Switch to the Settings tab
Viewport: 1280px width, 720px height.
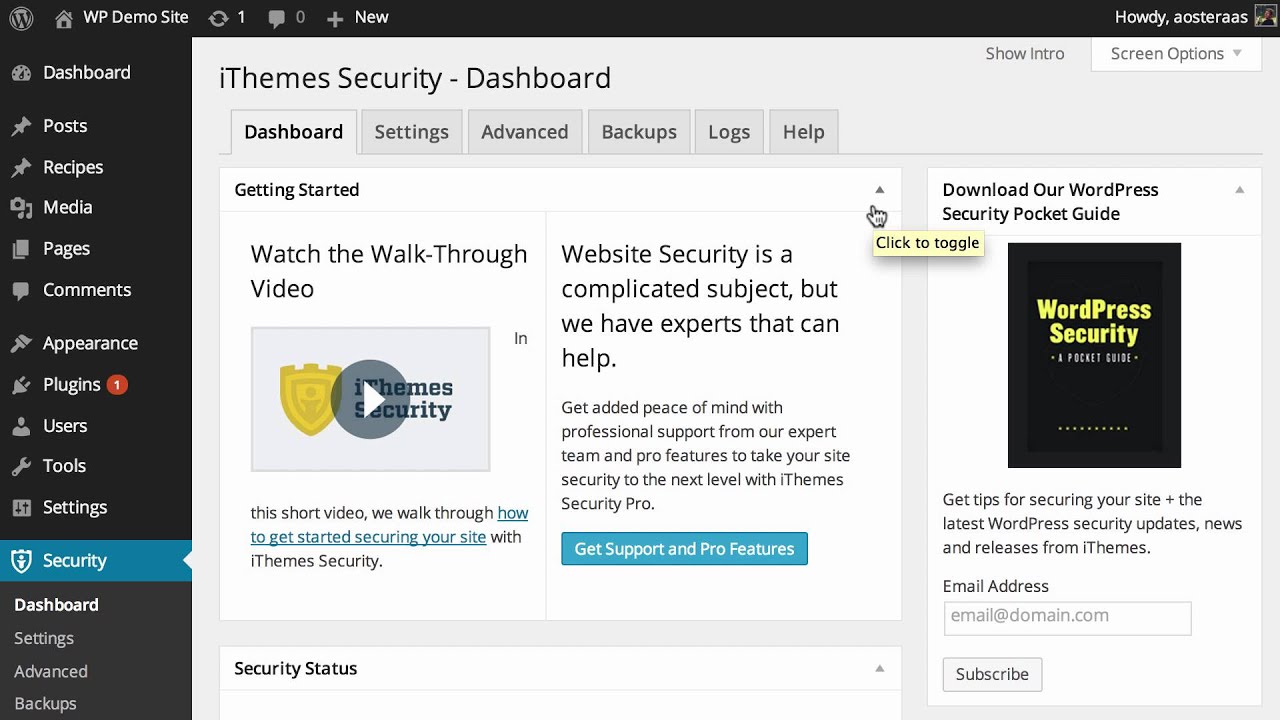click(x=412, y=132)
